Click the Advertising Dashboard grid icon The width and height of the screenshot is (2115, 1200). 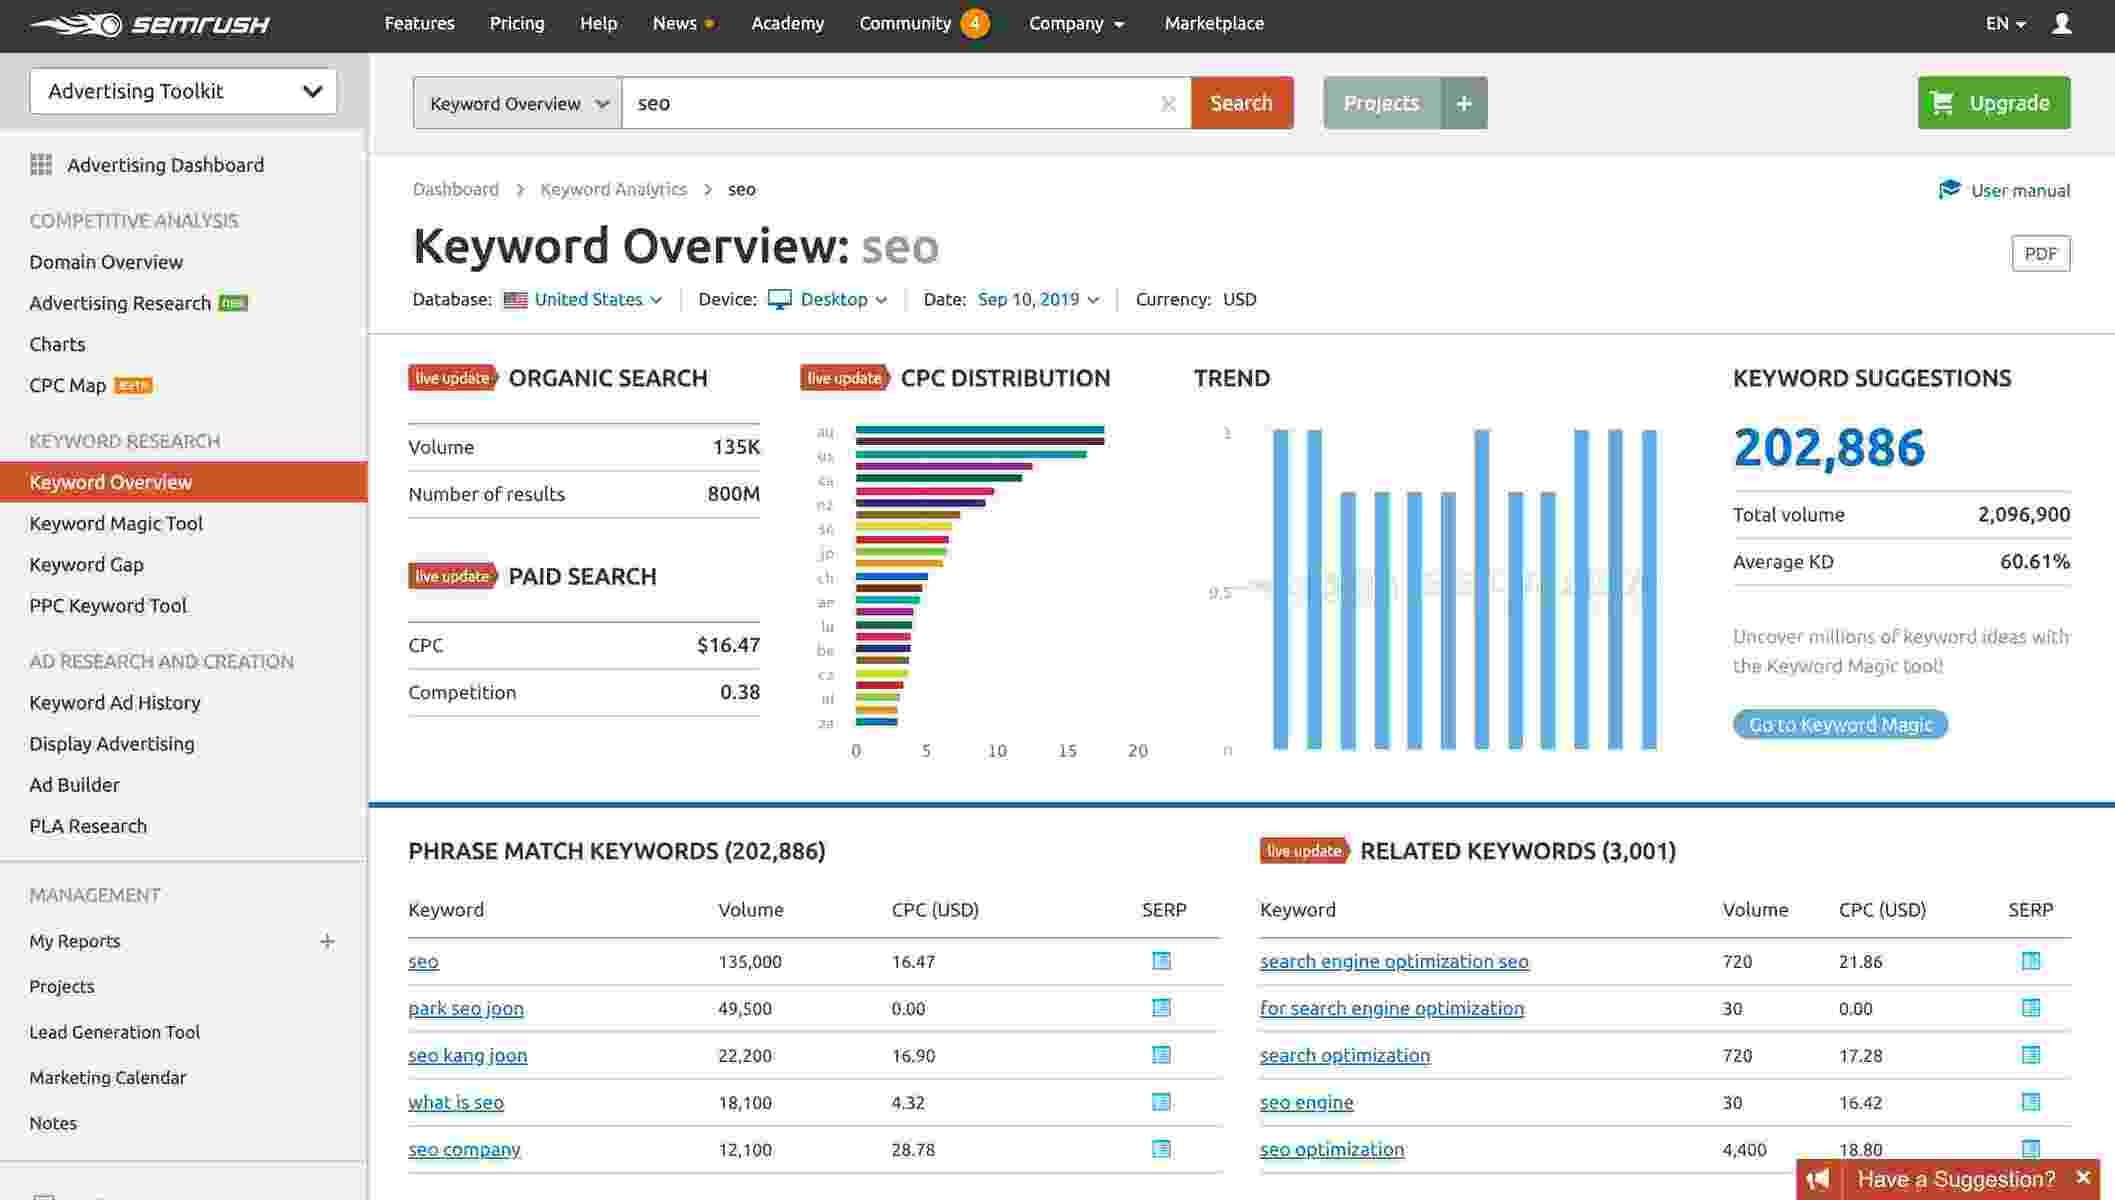click(41, 165)
